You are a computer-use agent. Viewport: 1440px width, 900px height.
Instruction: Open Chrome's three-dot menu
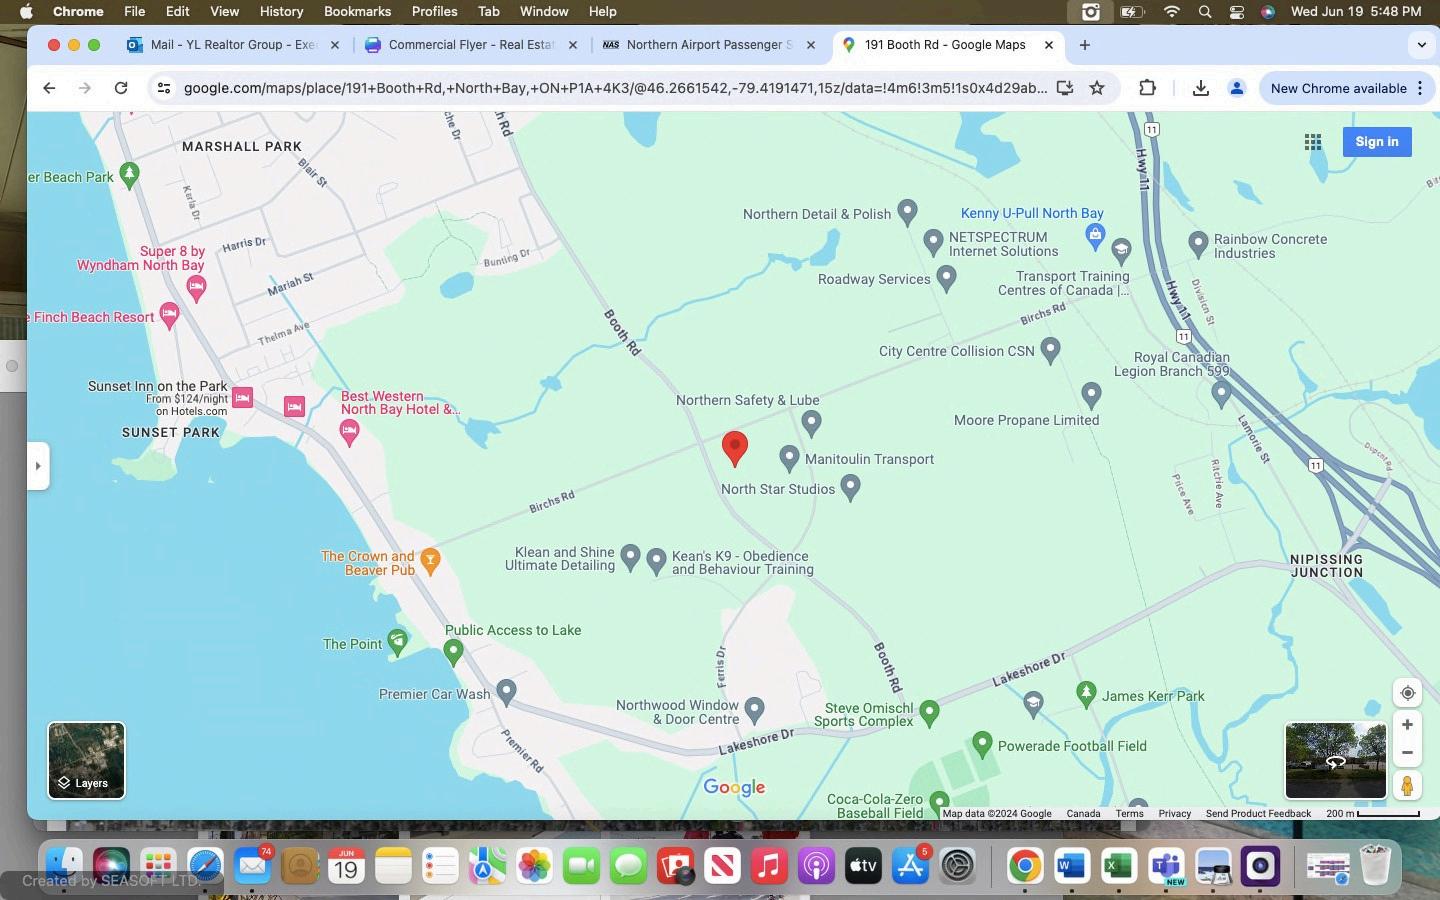click(1420, 88)
